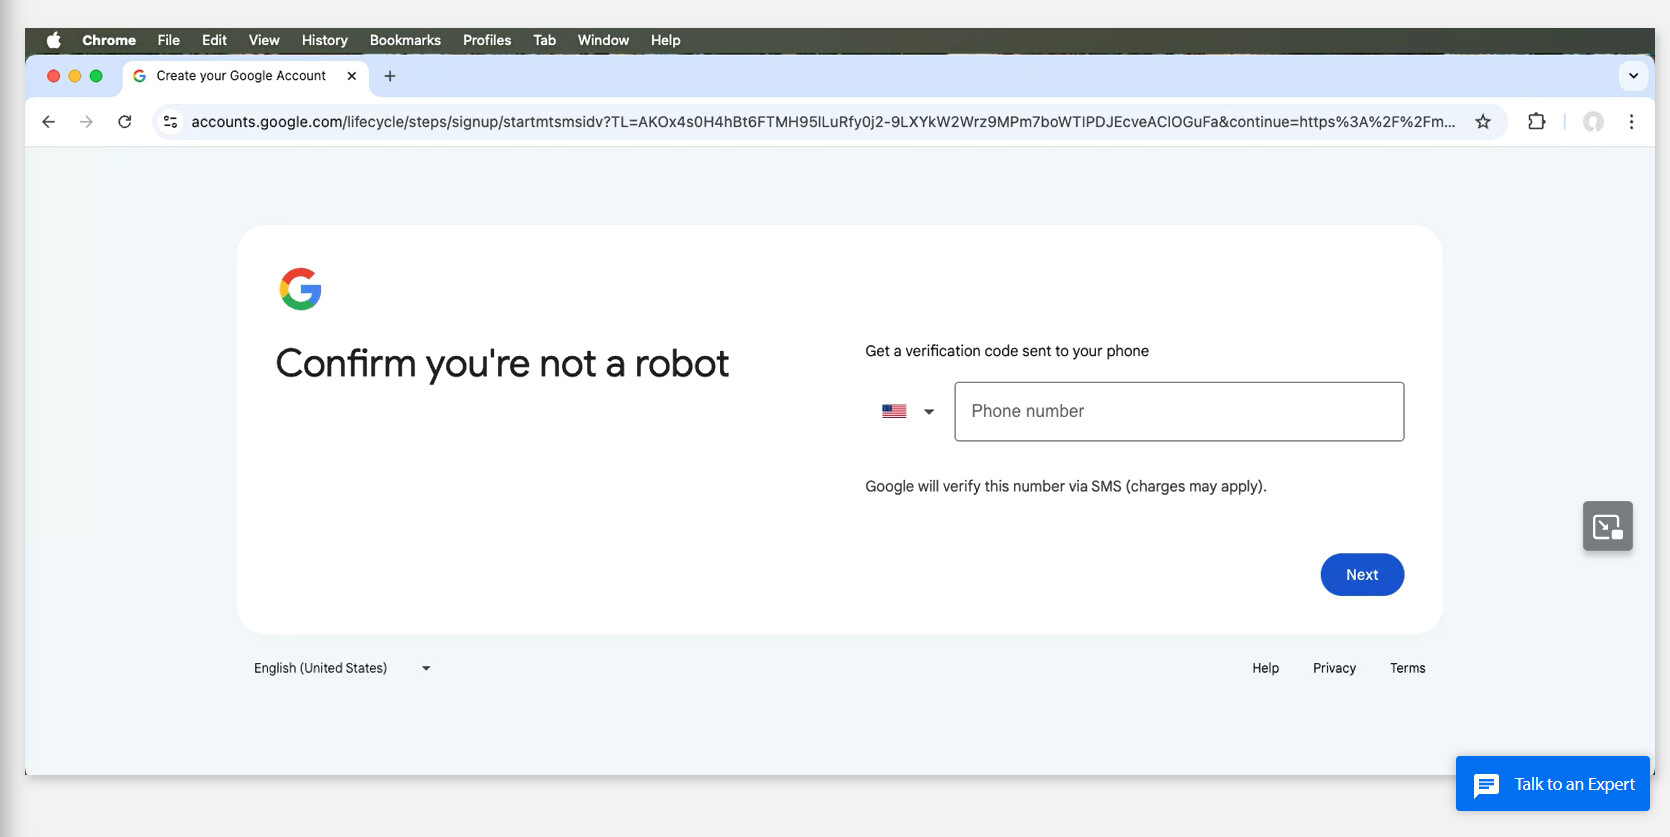Click 'Get a verification code sent to your phone' text
This screenshot has height=837, width=1670.
[x=1007, y=351]
